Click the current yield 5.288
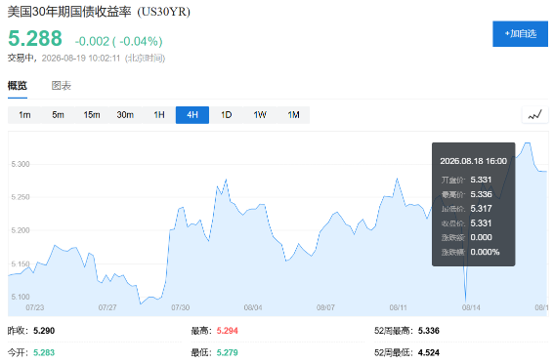This screenshot has width=554, height=363. coord(35,38)
